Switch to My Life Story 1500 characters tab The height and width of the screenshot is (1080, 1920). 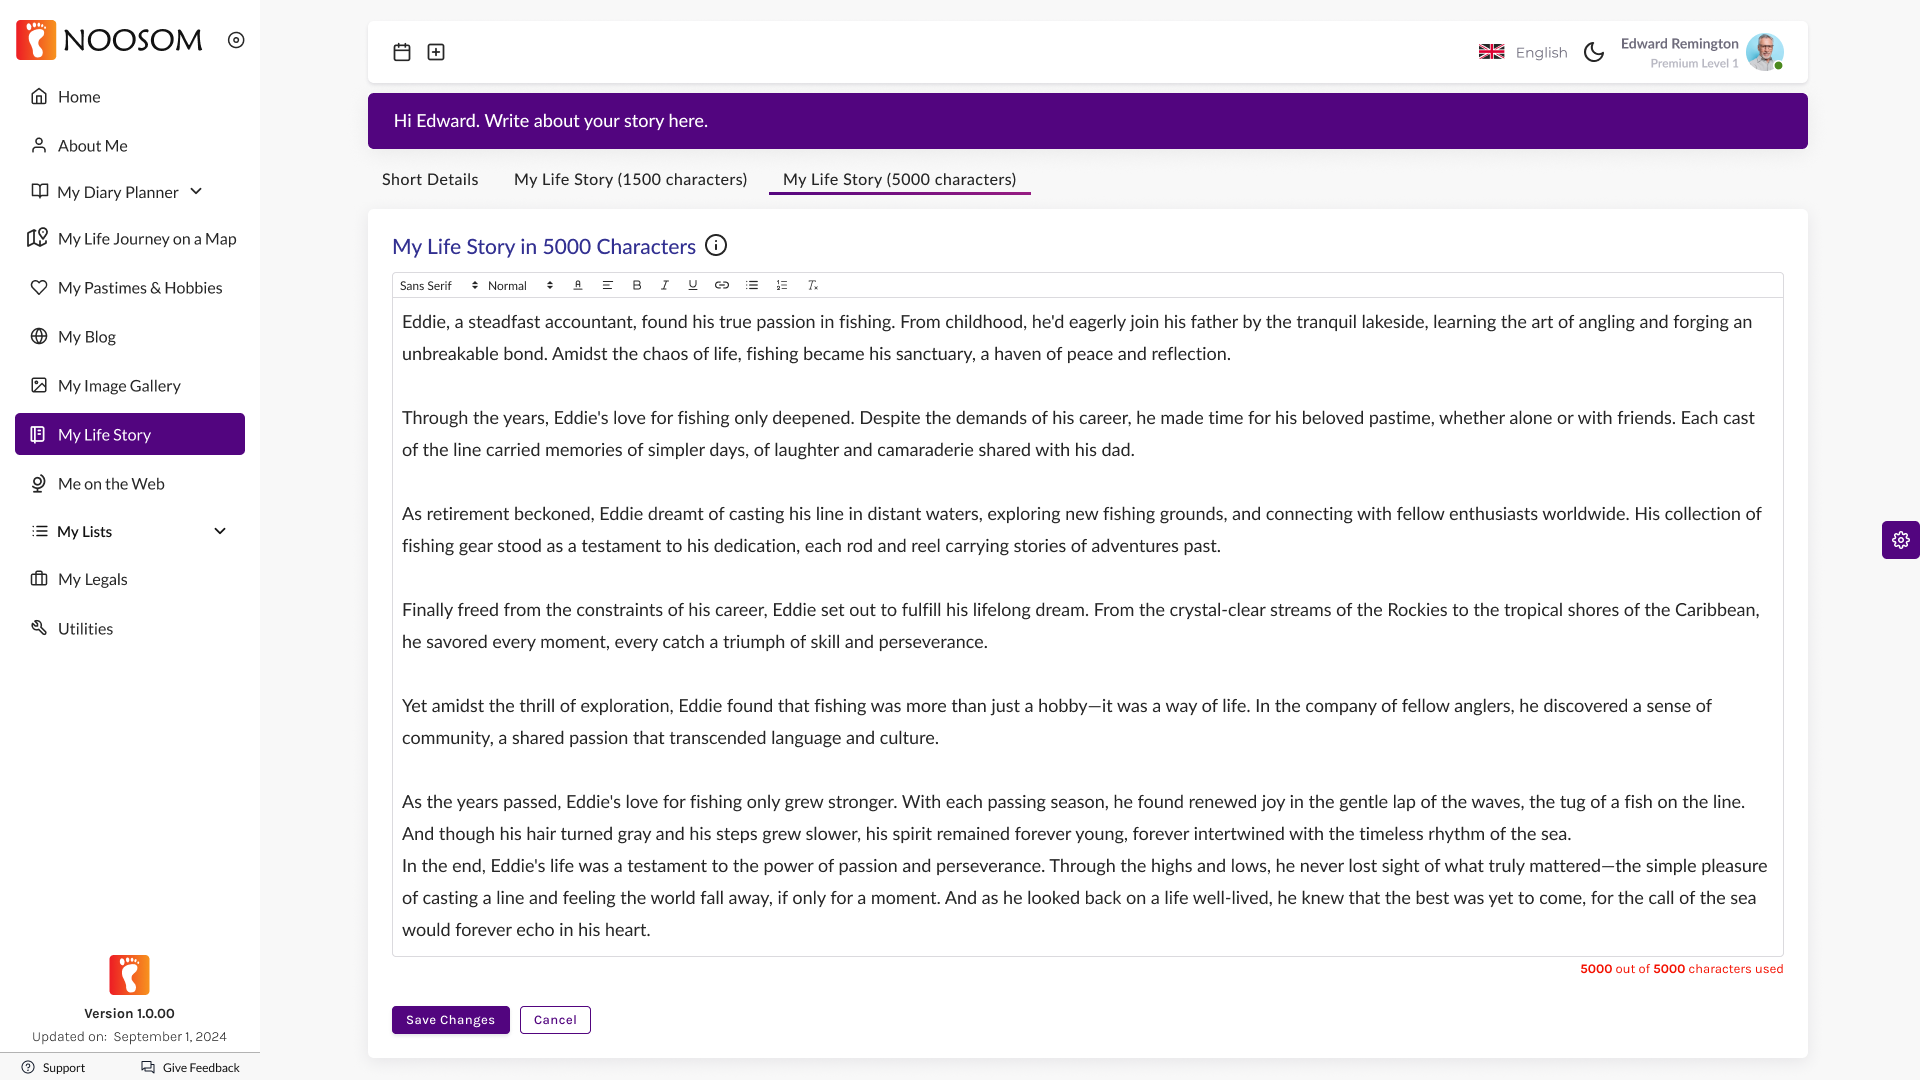[630, 179]
